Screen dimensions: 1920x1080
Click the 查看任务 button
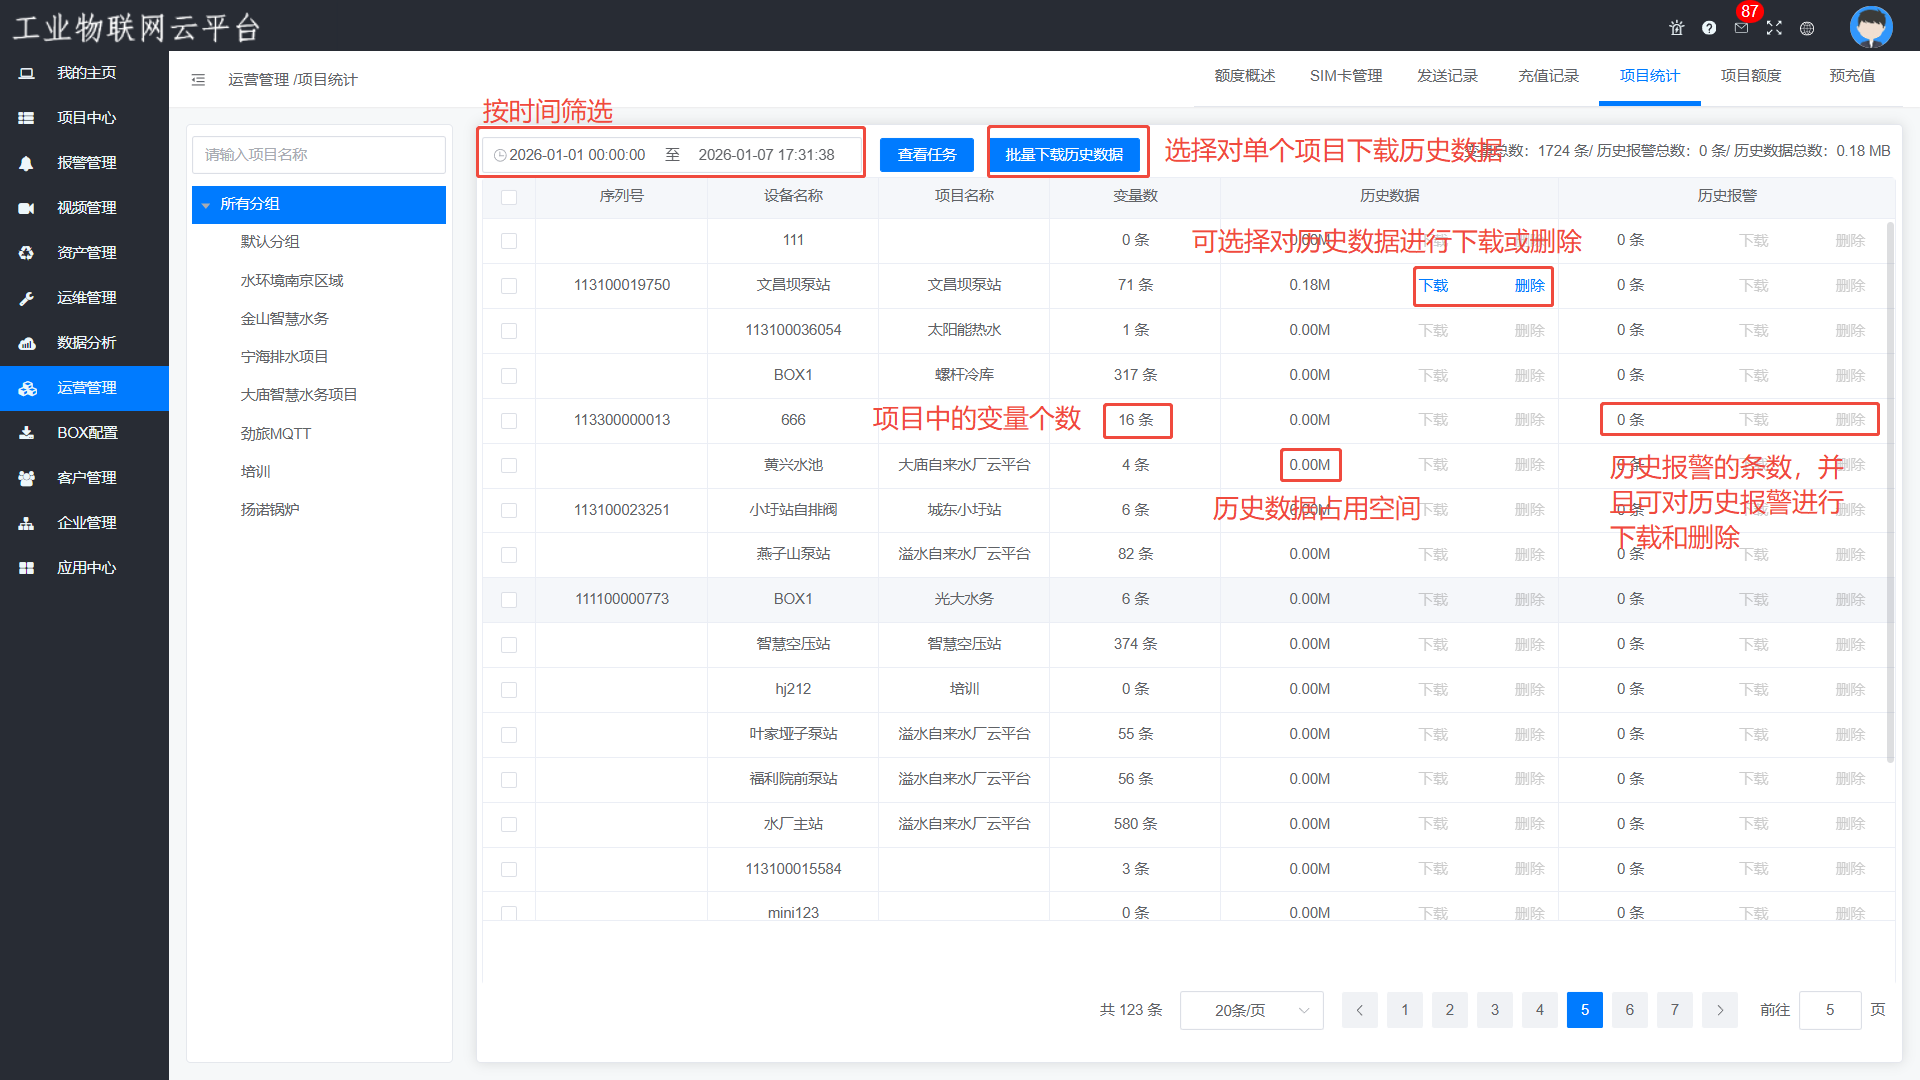pos(926,155)
